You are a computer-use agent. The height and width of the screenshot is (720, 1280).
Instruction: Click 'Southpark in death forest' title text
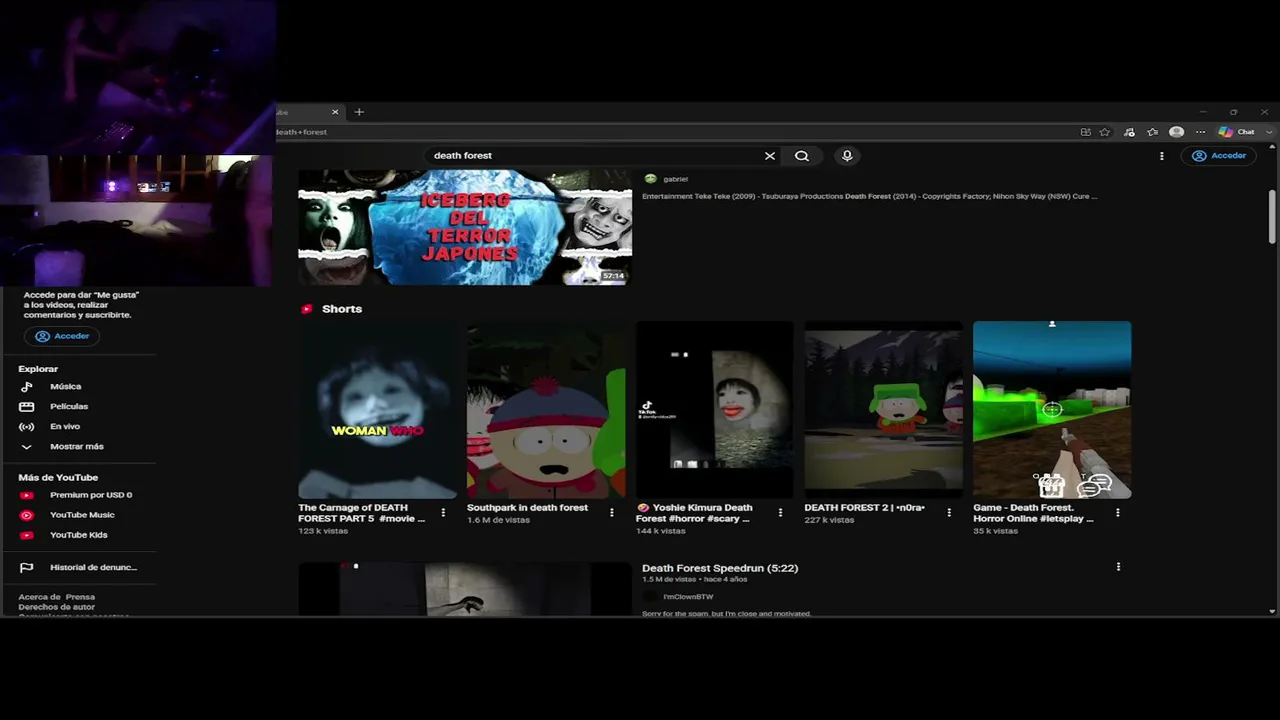coord(527,508)
